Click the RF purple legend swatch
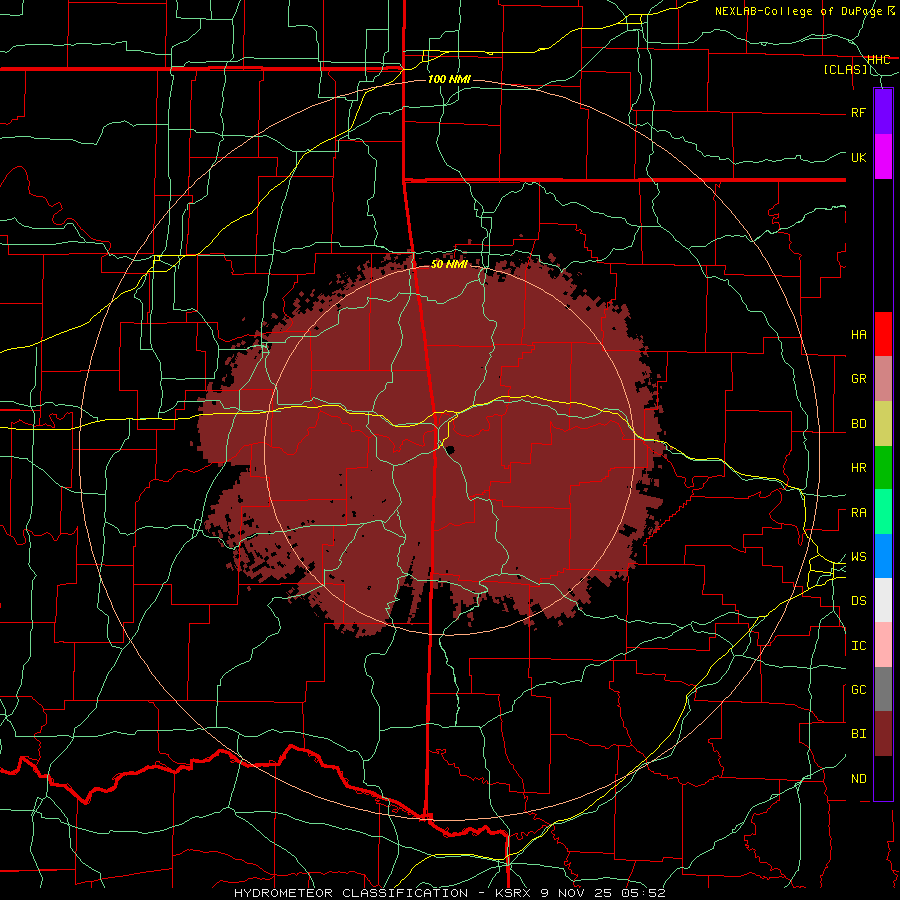Screen dimensions: 900x900 [883, 111]
